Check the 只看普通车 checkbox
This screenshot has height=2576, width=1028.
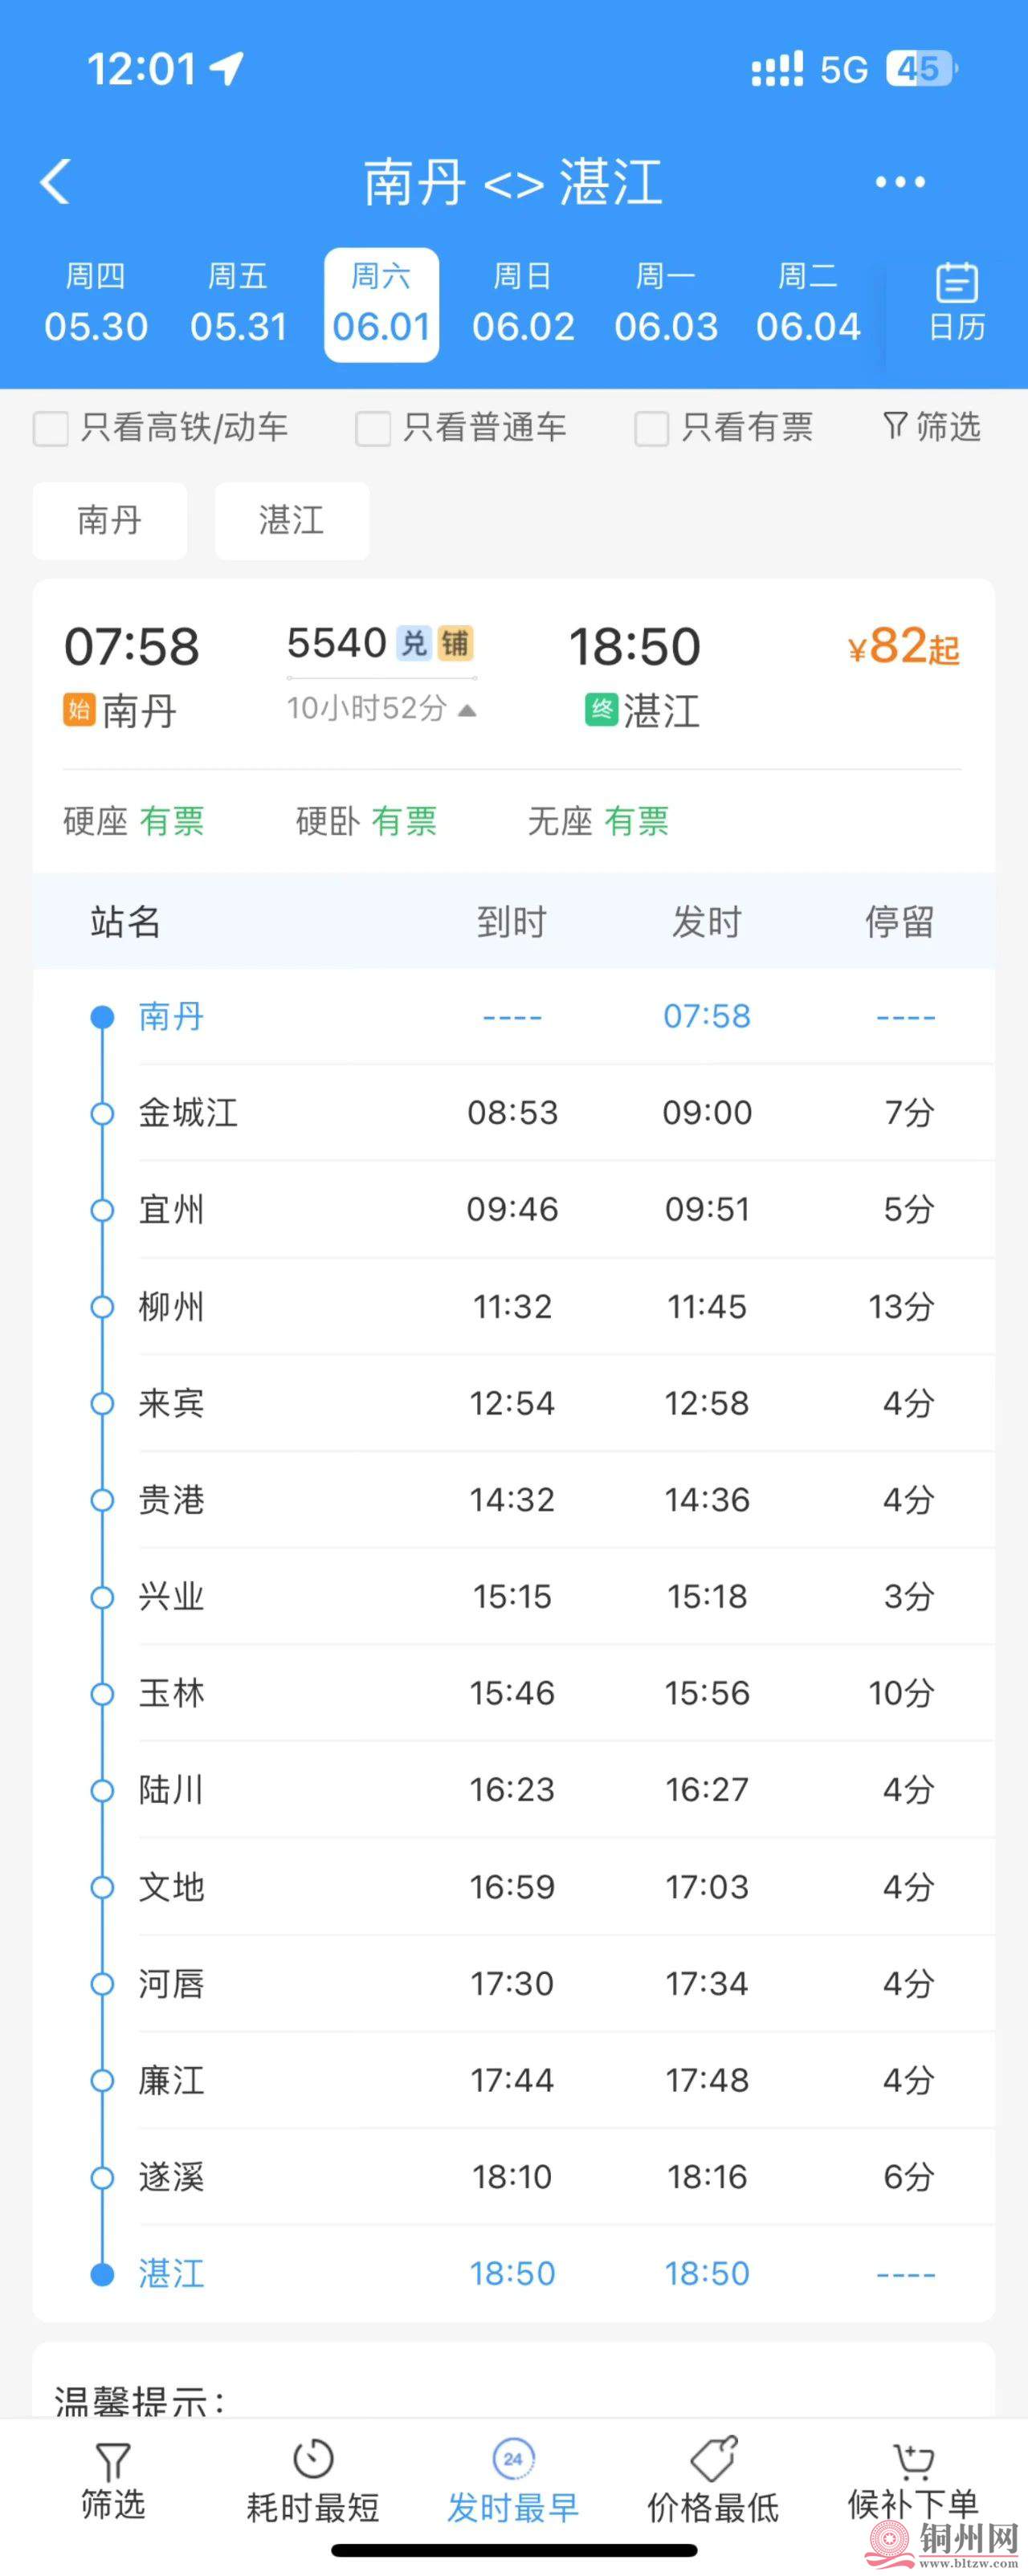(373, 429)
